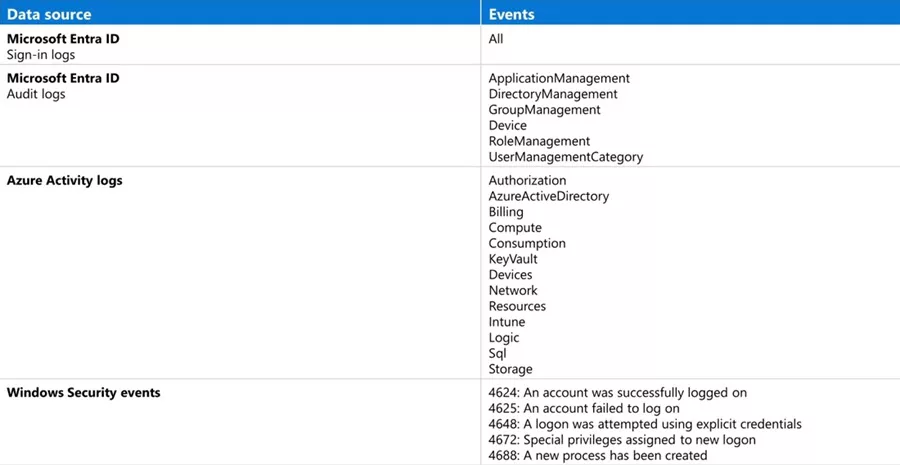Click the "AzureActiveDirectory" event entry
The image size is (900, 465).
coord(549,196)
